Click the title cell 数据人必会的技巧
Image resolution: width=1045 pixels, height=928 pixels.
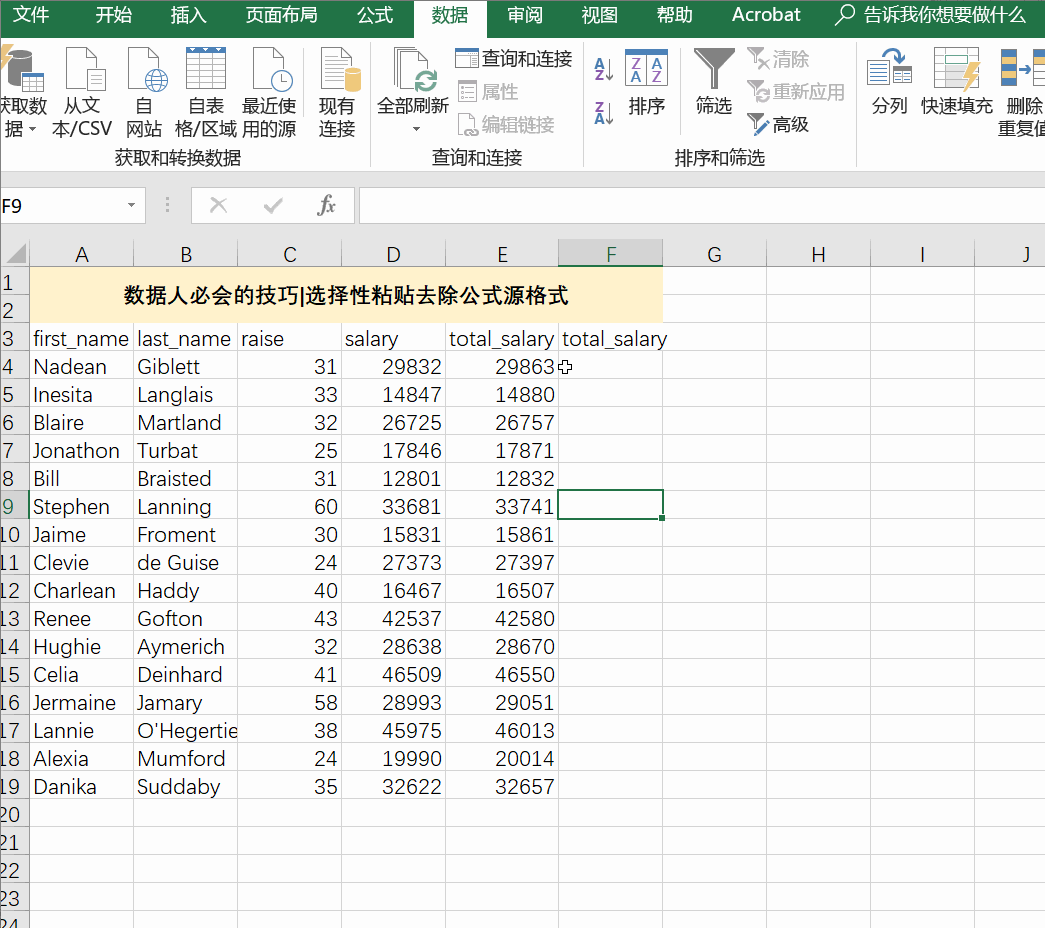coord(346,295)
